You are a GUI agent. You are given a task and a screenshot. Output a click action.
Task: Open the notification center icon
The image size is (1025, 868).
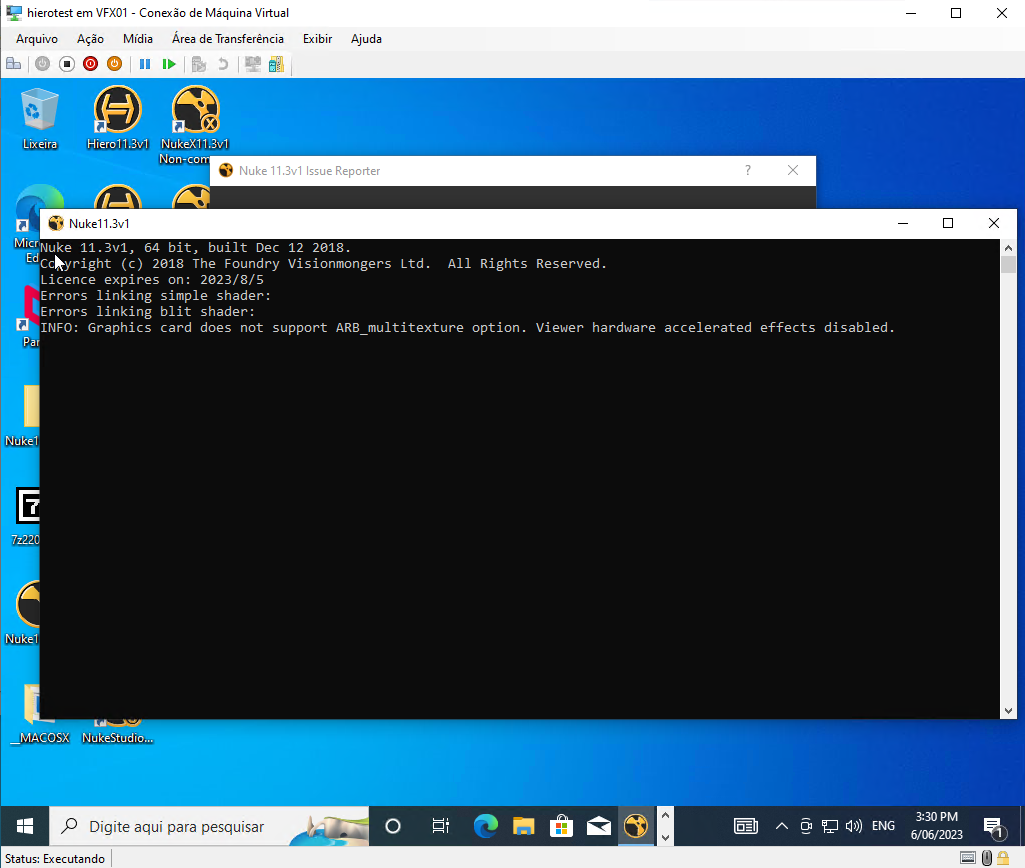(993, 827)
